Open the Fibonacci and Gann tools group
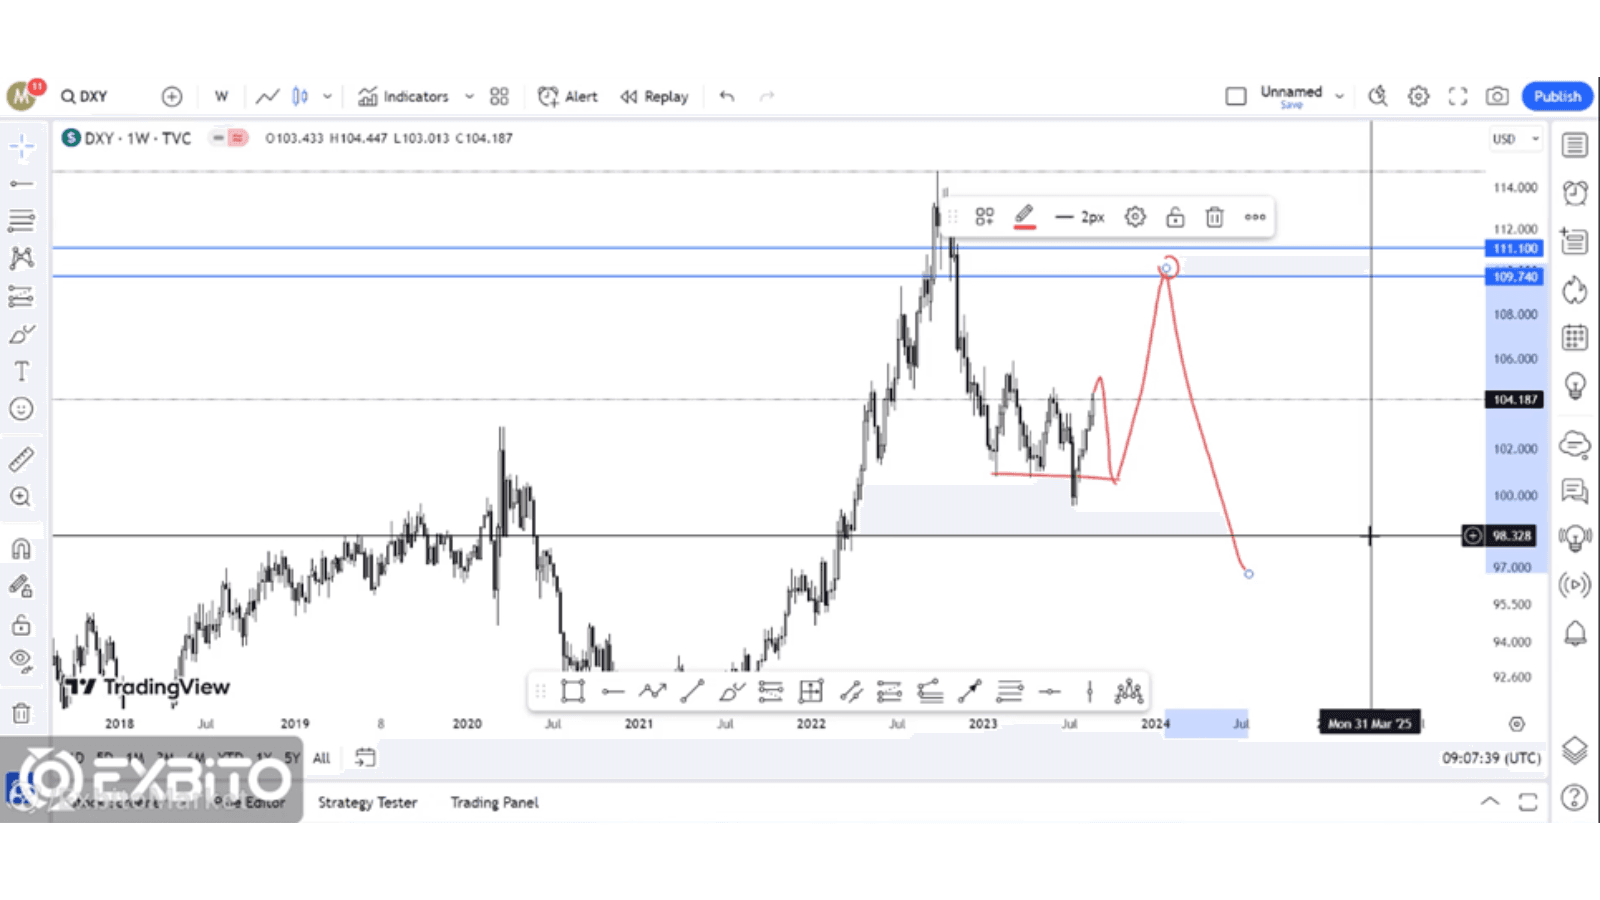This screenshot has width=1600, height=900. pos(21,220)
